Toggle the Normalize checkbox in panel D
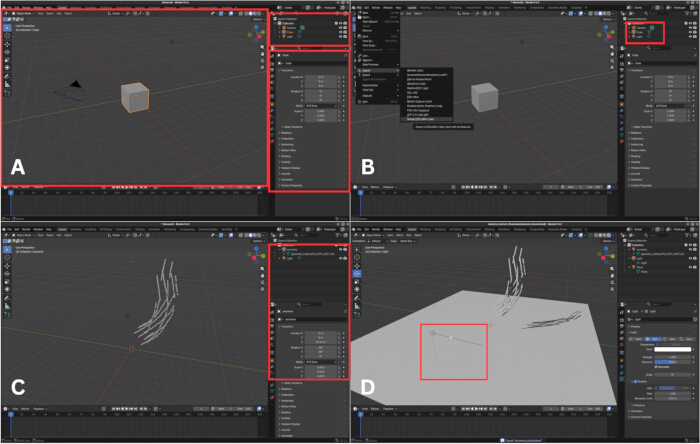Screen dimensions: 700x444 coord(656,367)
